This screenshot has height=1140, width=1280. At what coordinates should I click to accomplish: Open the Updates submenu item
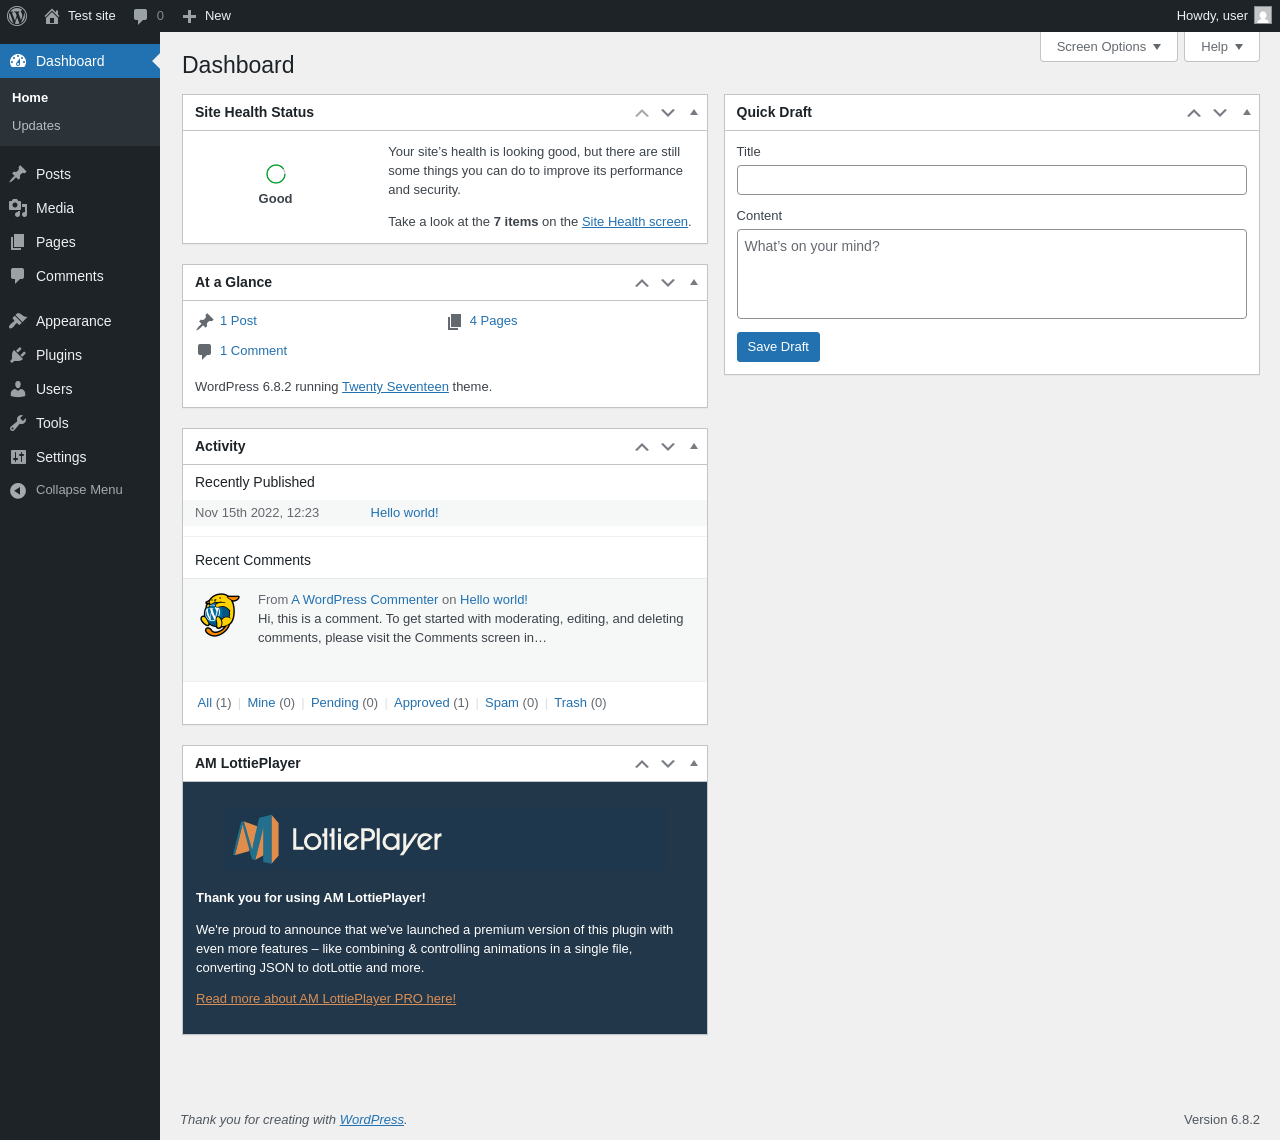(36, 125)
